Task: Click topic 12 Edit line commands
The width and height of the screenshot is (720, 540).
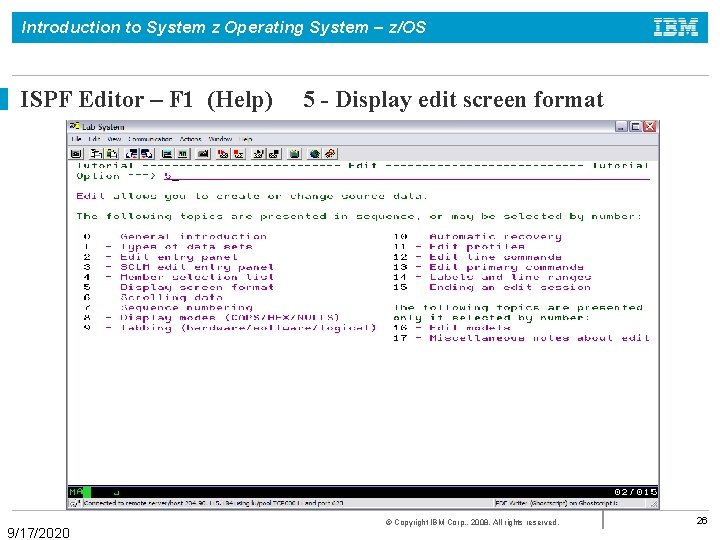Action: (478, 257)
